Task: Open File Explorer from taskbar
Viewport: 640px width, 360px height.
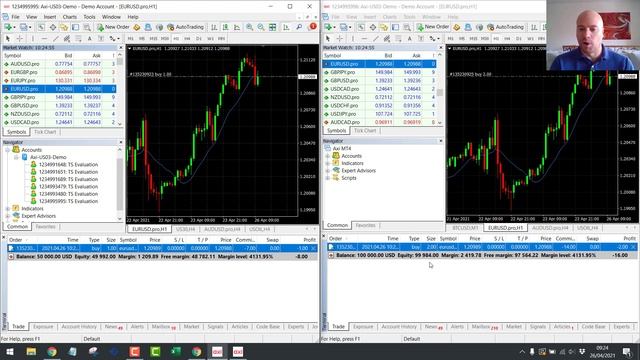Action: [31, 351]
